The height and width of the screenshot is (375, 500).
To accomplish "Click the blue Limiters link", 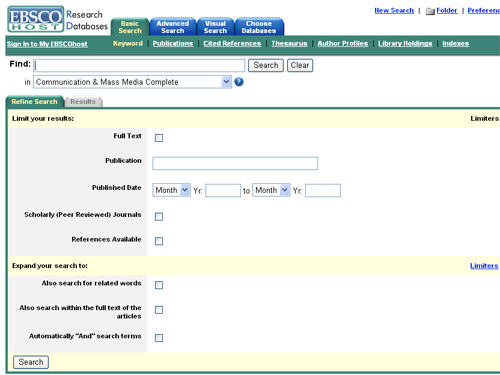I will click(484, 266).
